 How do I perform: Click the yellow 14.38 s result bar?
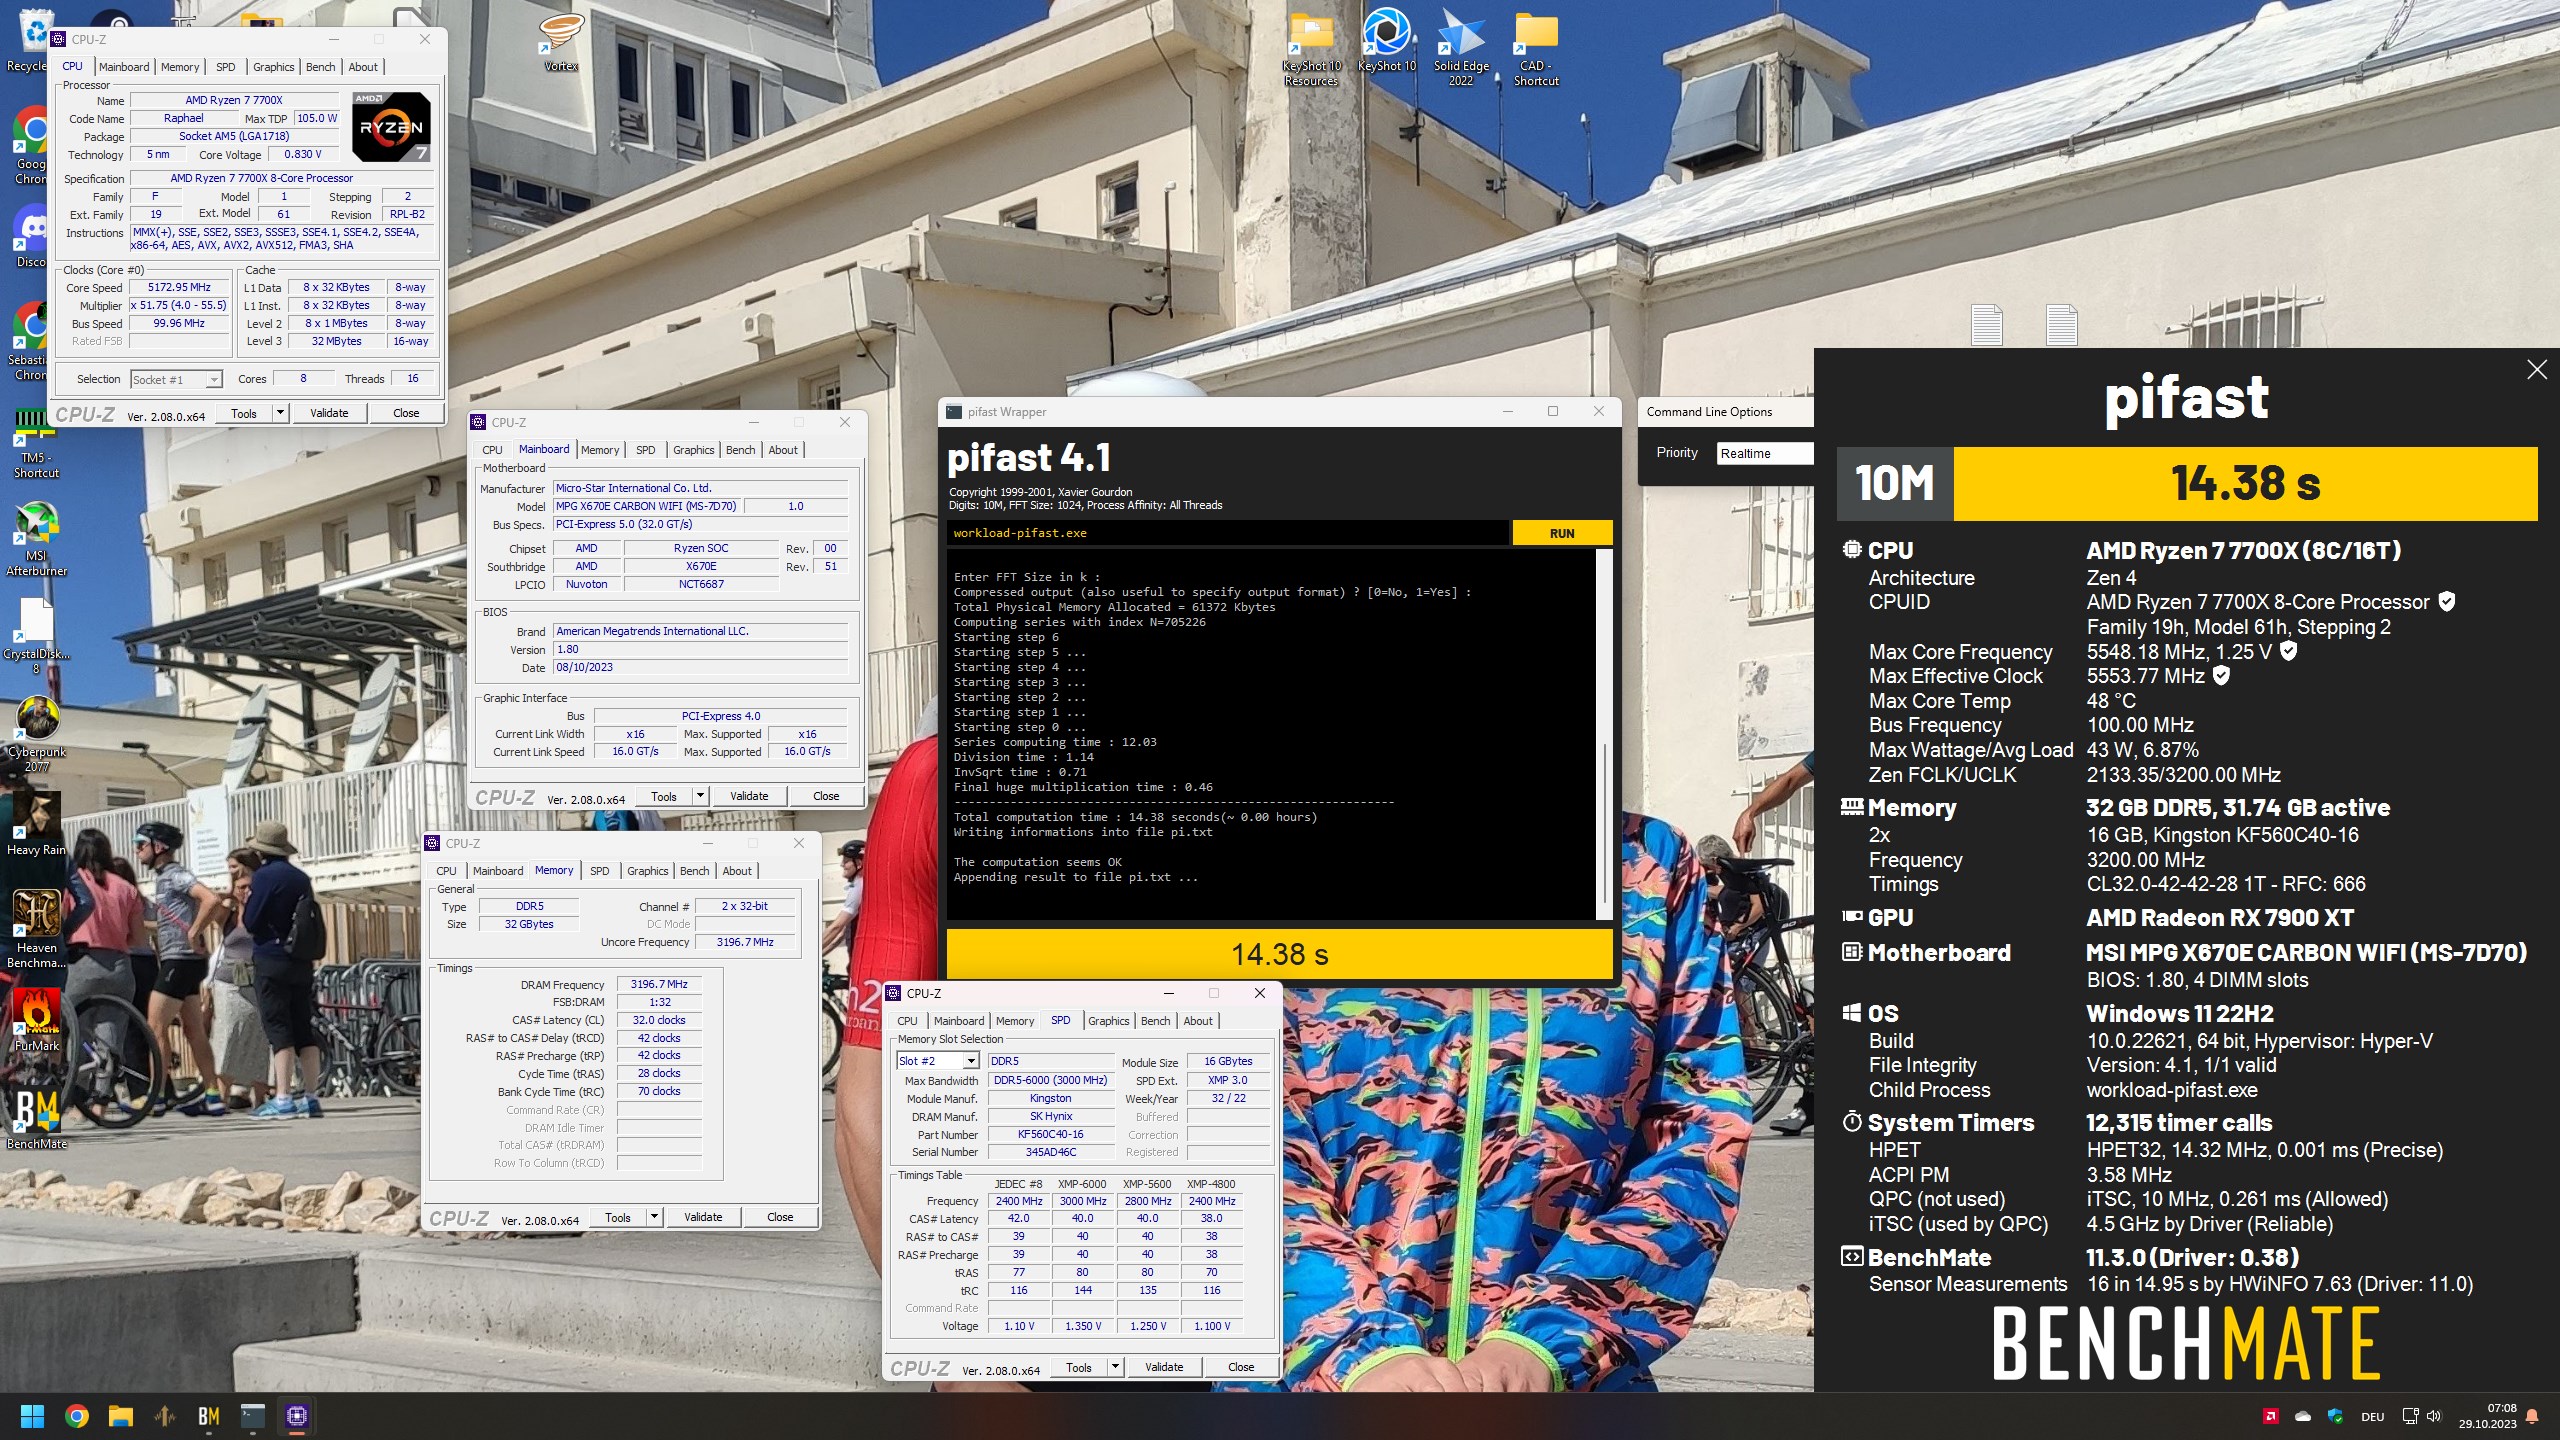pos(1279,954)
